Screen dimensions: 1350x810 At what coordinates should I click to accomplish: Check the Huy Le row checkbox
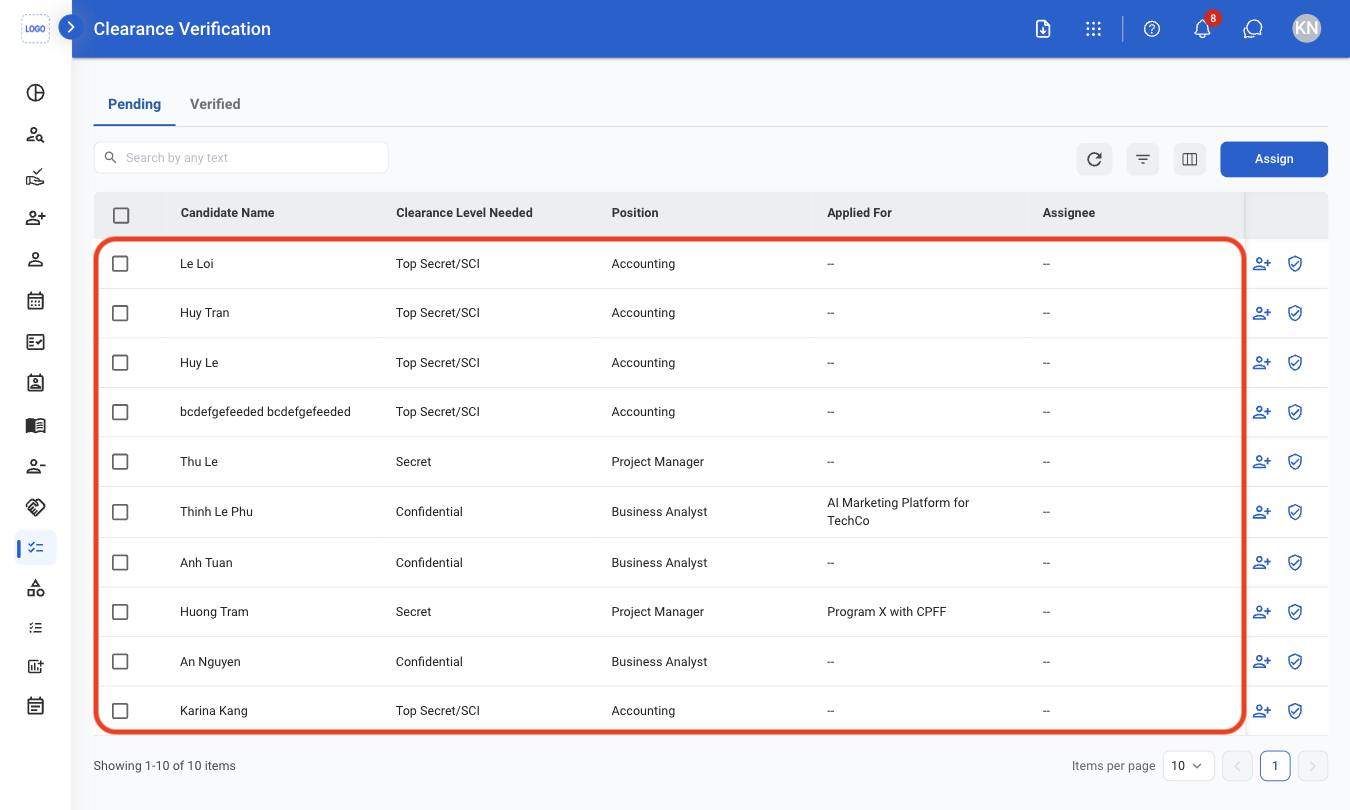point(120,363)
